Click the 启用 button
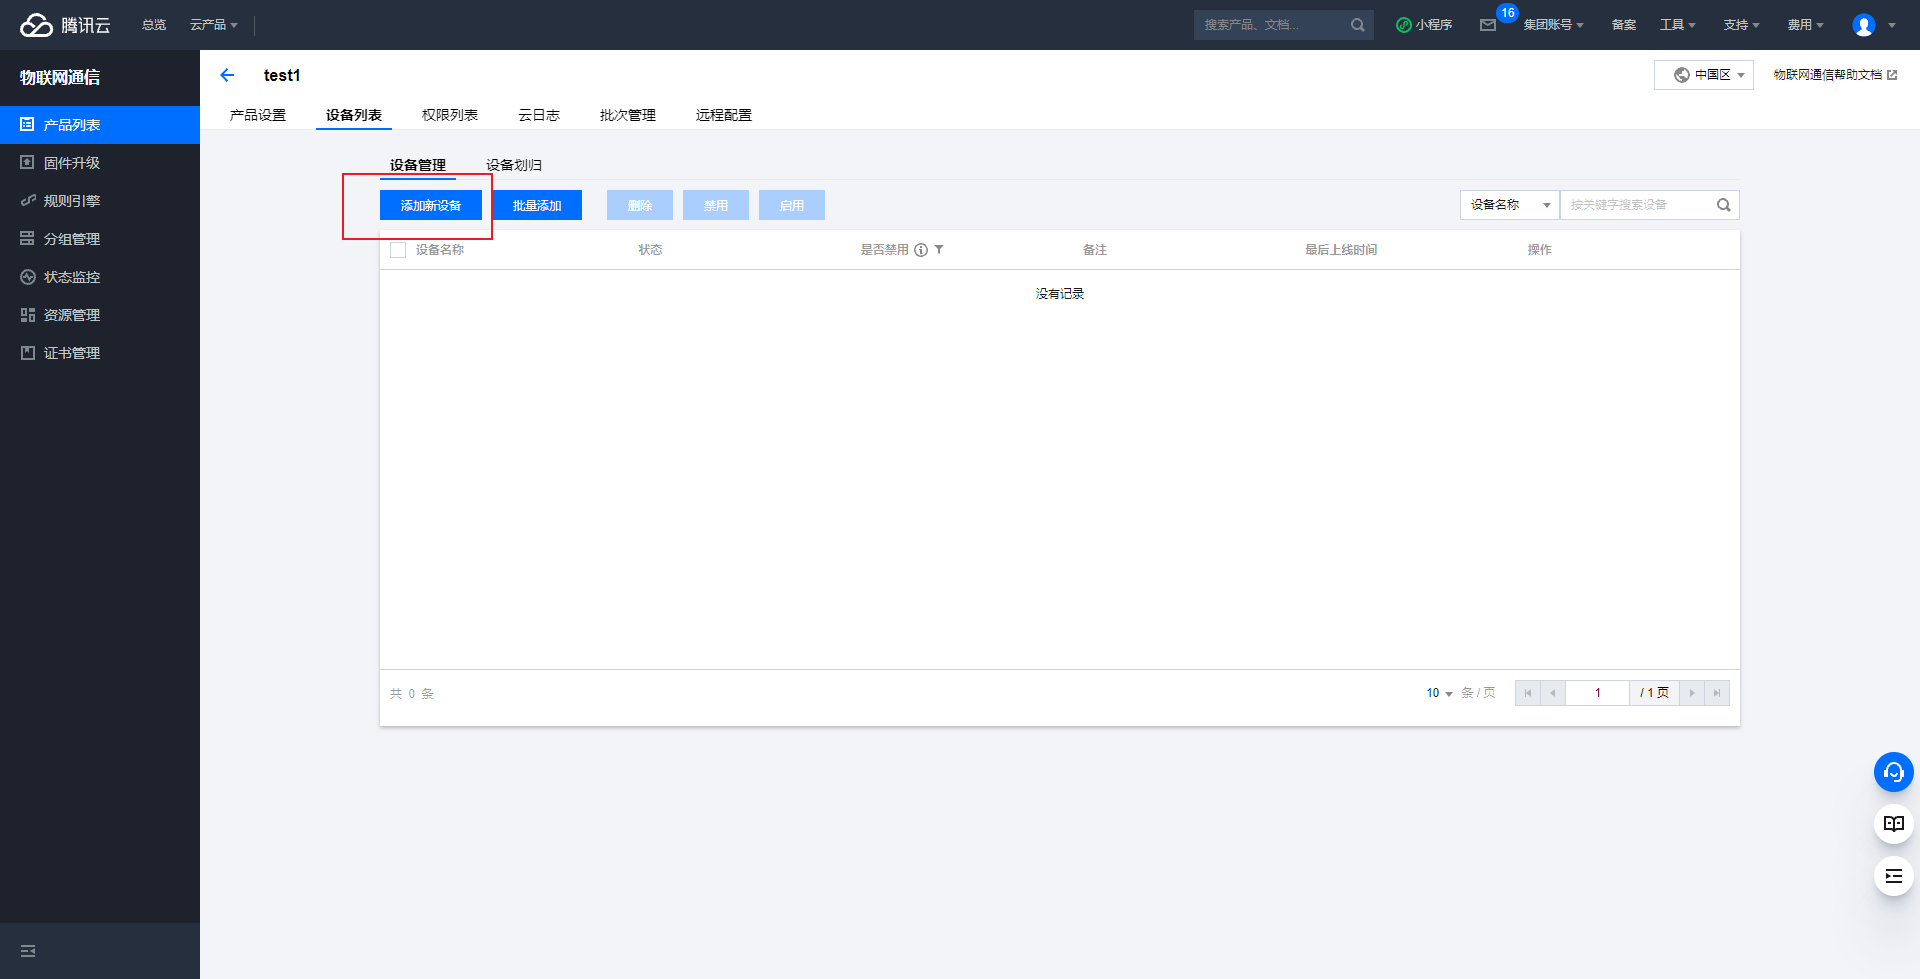 792,205
